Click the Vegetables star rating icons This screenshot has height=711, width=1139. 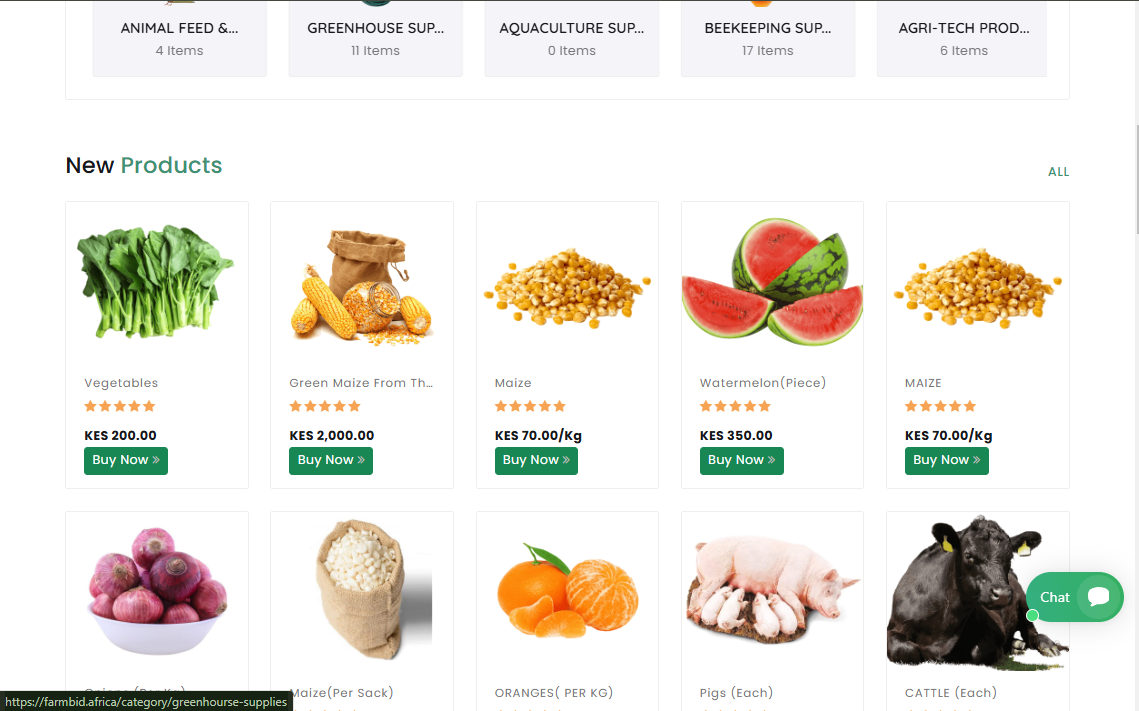coord(120,406)
